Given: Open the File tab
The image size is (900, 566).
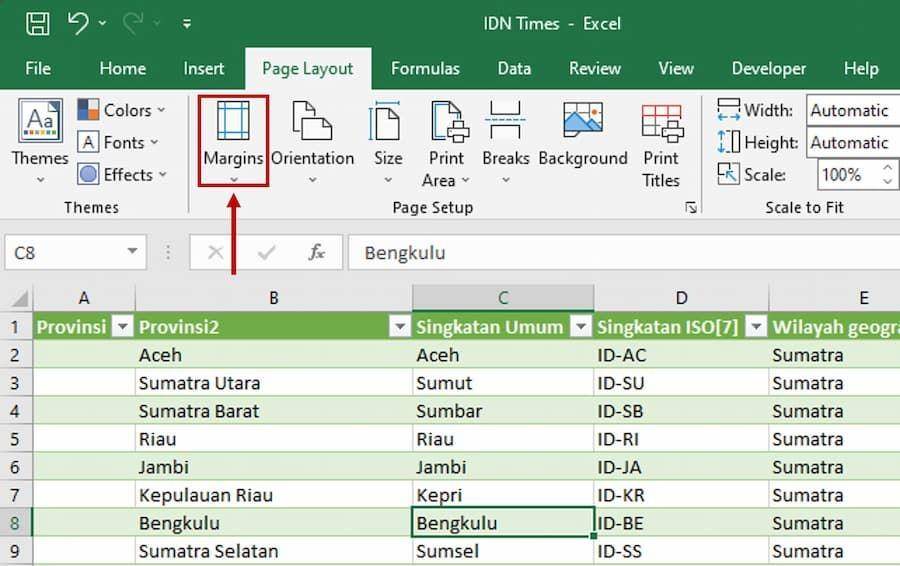Looking at the screenshot, I should pyautogui.click(x=38, y=68).
